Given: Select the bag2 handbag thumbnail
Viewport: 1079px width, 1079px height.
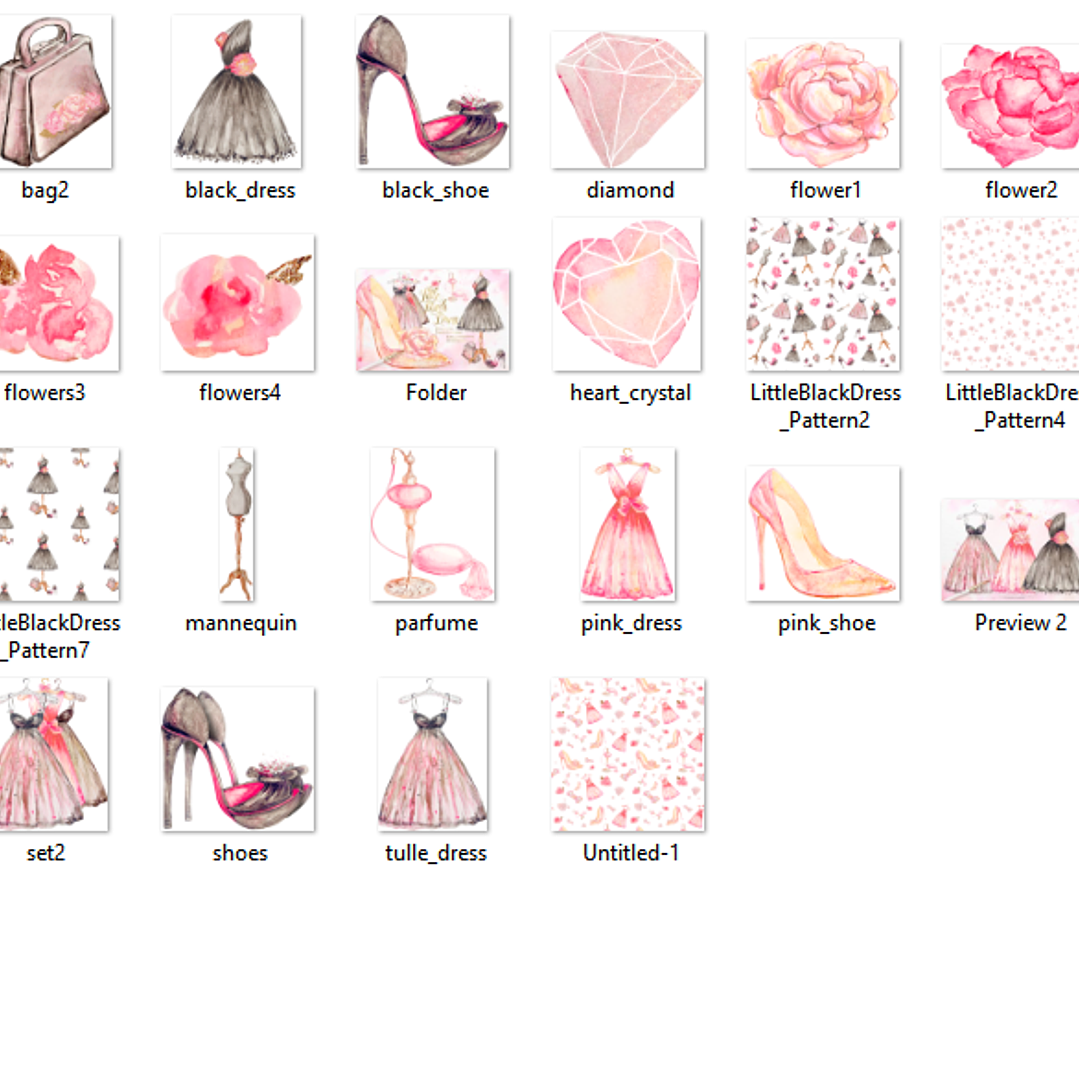Looking at the screenshot, I should click(x=50, y=93).
